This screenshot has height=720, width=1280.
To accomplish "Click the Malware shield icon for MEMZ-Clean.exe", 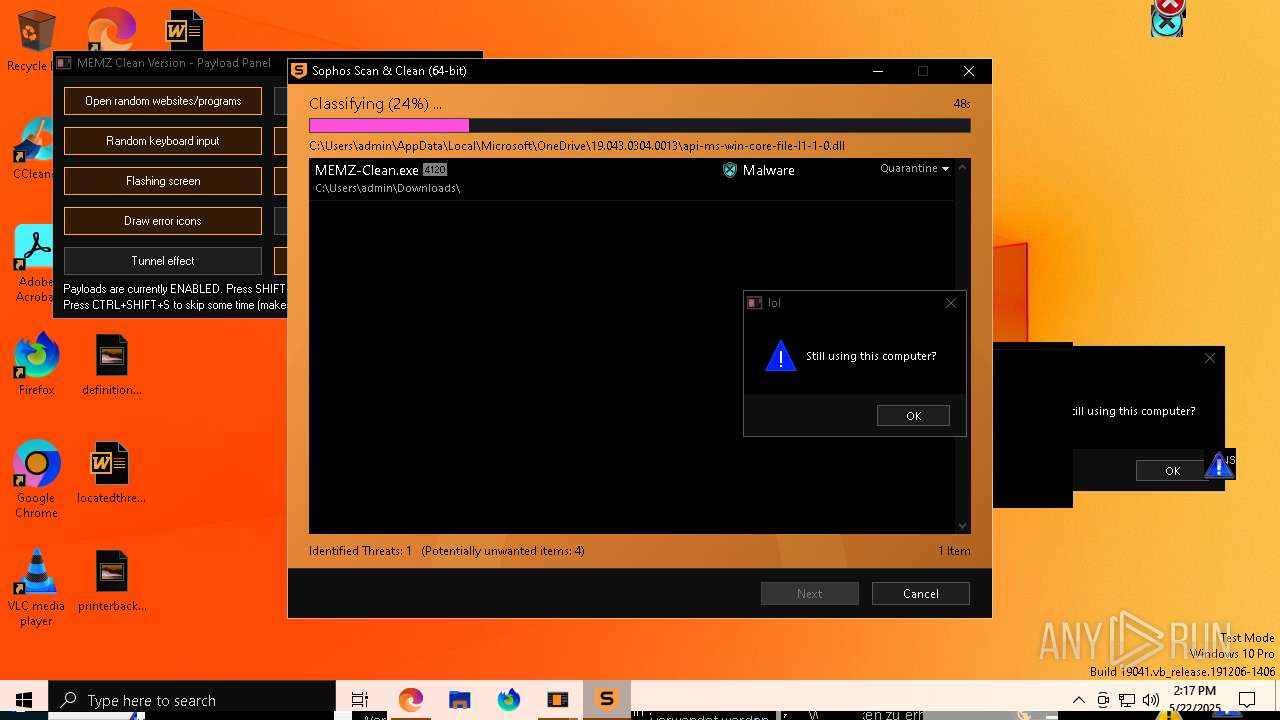I will 730,170.
